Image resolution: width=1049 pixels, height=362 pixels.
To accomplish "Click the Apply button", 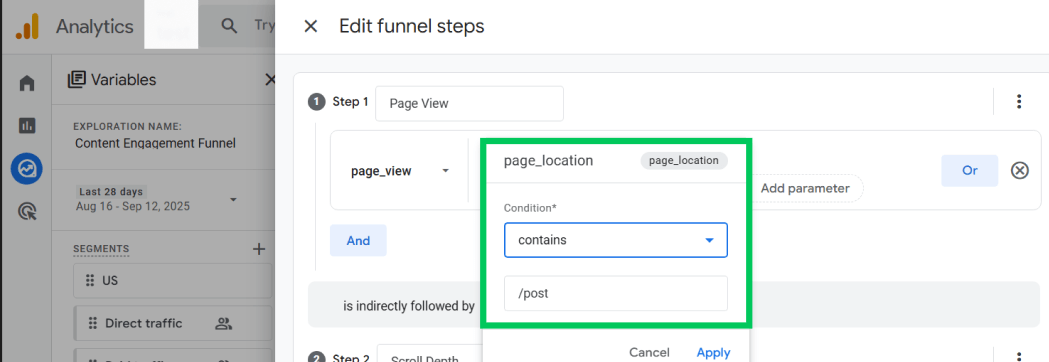I will point(713,353).
